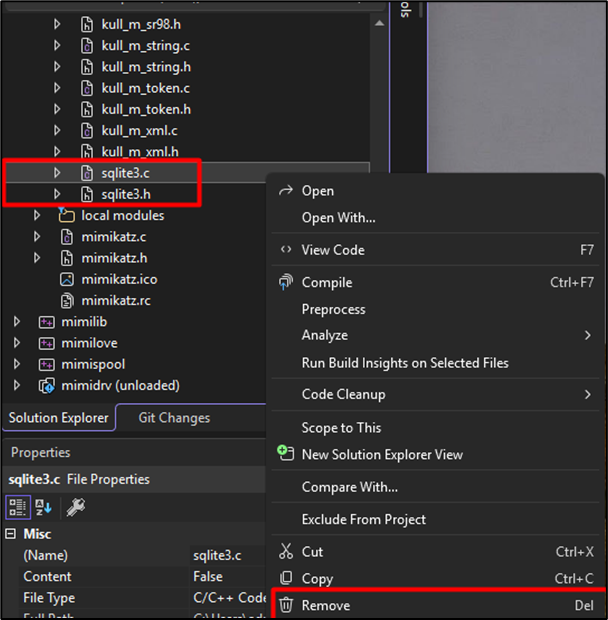This screenshot has width=608, height=620.
Task: Switch to the Solution Explorer tab
Action: point(59,418)
